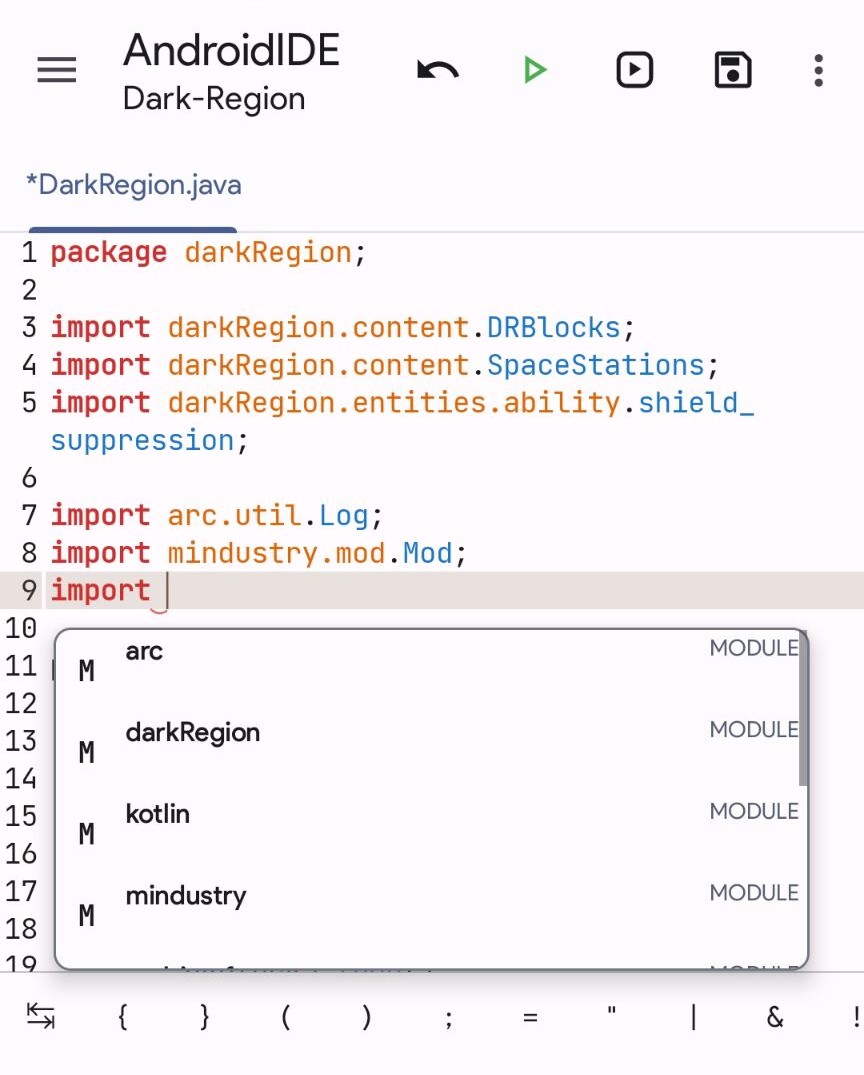Insert a closing parenthesis symbol

[x=366, y=1016]
